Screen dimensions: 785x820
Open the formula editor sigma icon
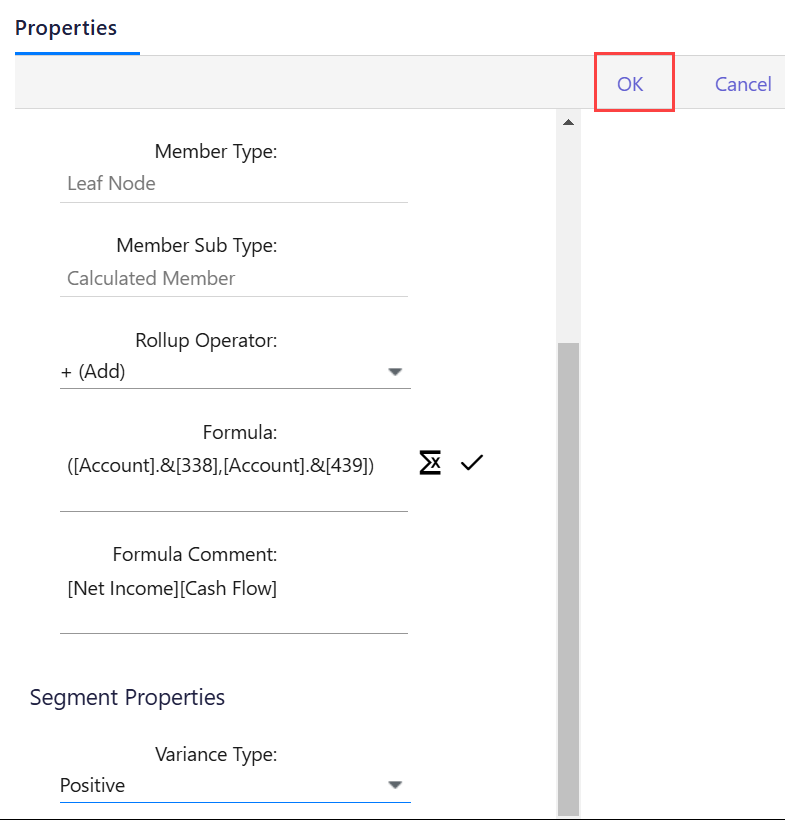click(430, 463)
